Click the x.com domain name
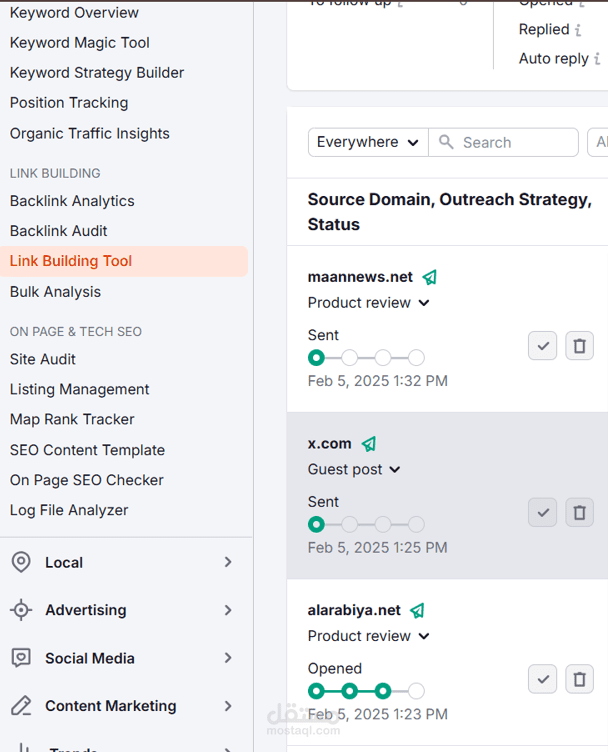Image resolution: width=608 pixels, height=752 pixels. (329, 444)
